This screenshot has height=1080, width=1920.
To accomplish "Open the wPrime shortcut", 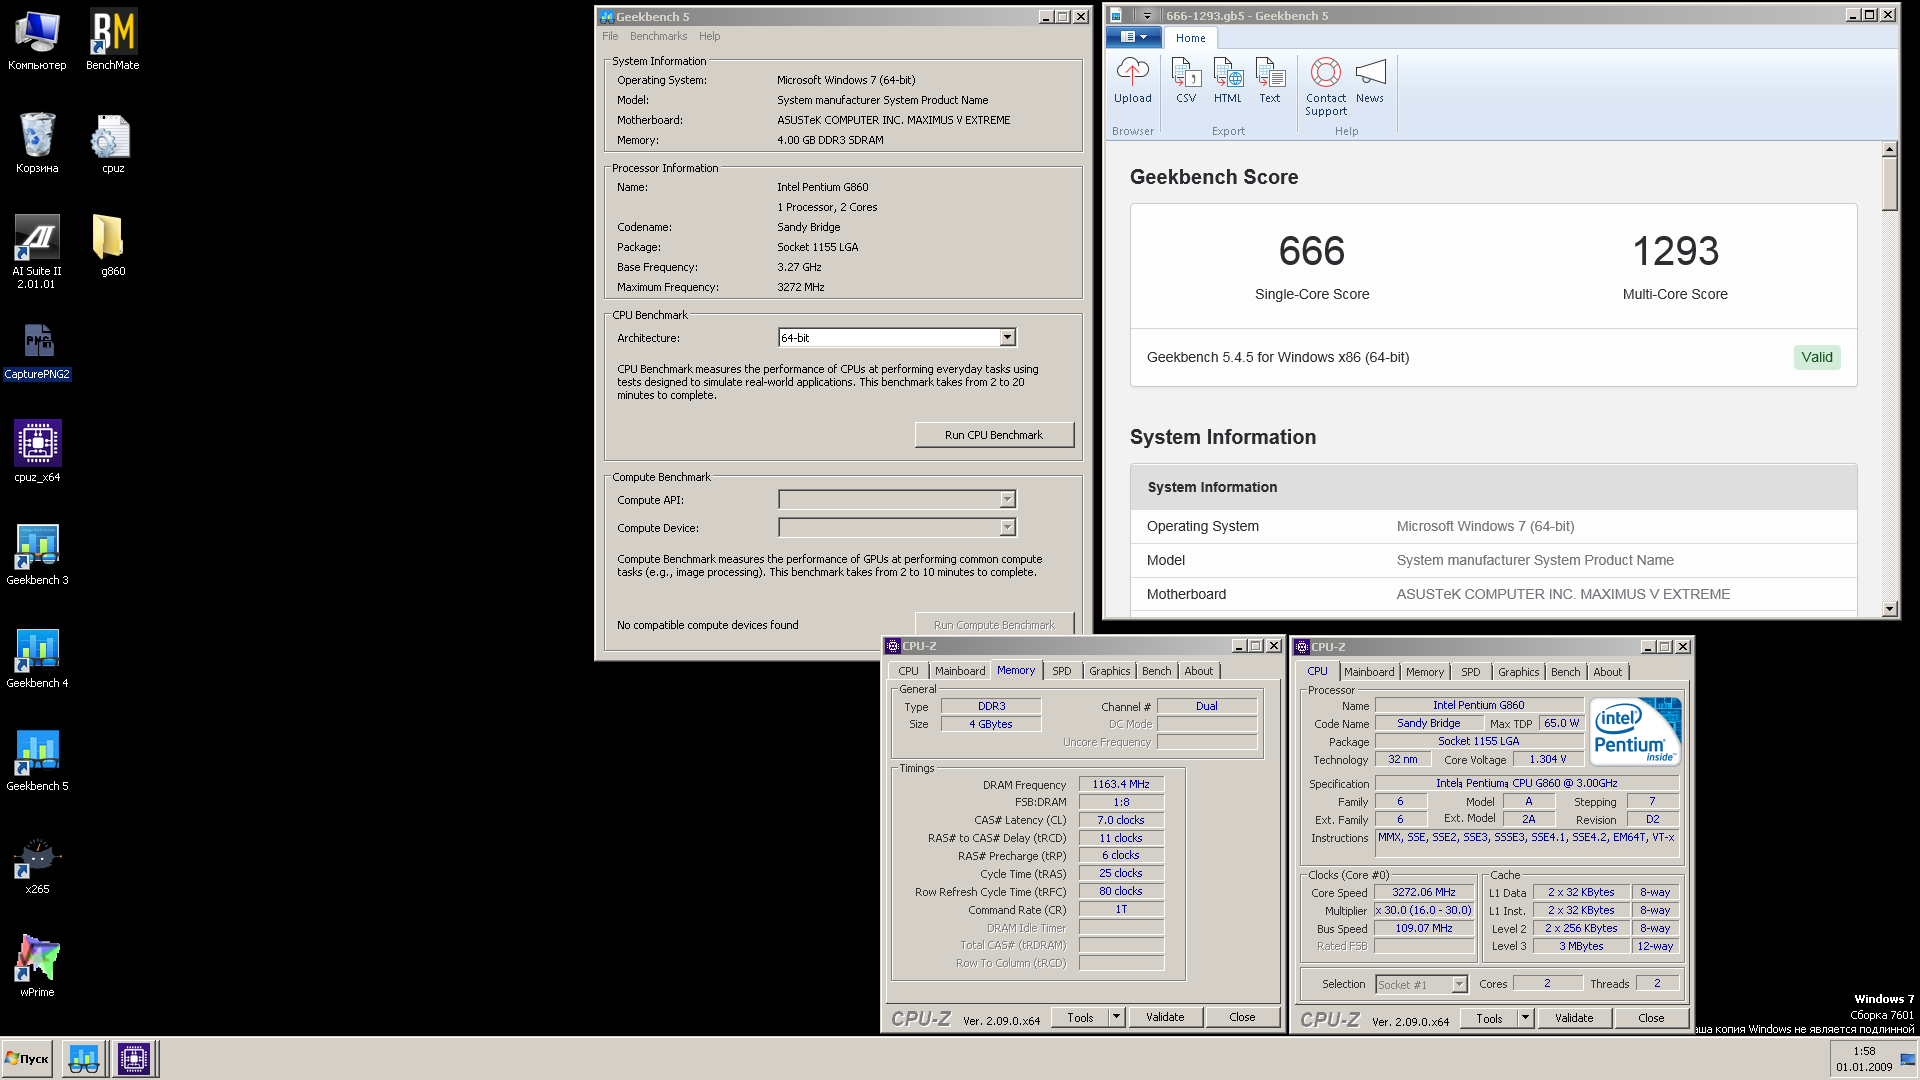I will pos(37,967).
